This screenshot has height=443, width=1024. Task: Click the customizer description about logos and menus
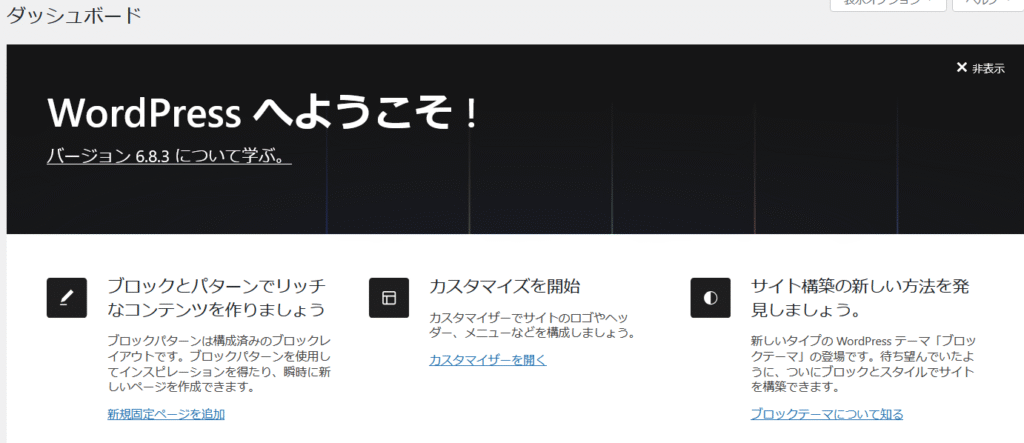[x=532, y=323]
